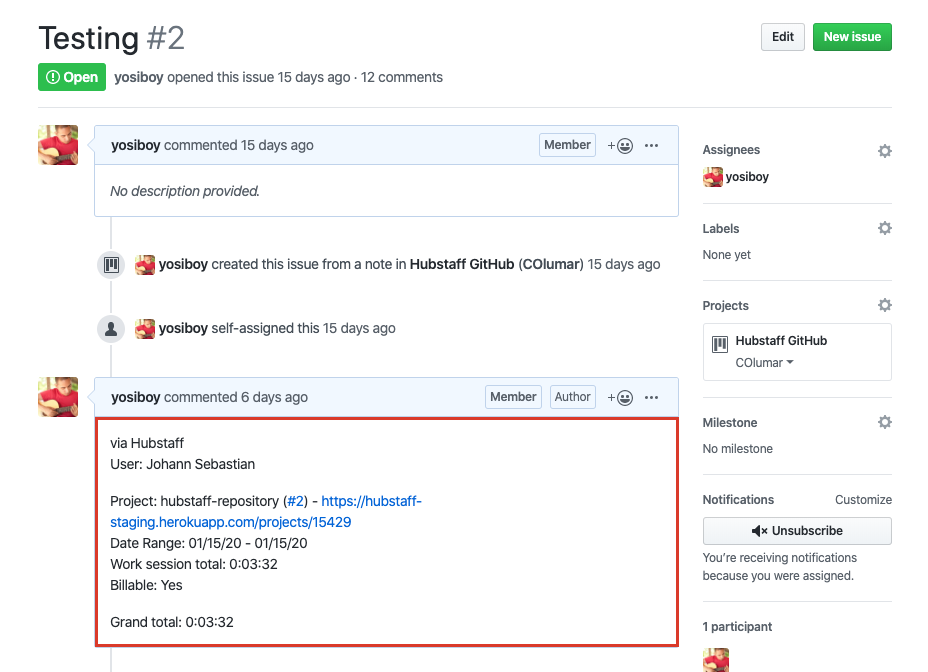
Task: Click the Edit button
Action: coord(782,36)
